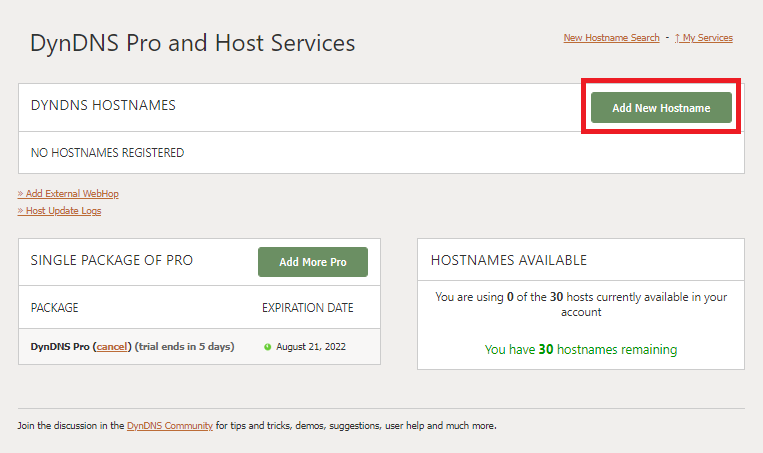Click the DynDNS Pro package name

click(x=60, y=346)
